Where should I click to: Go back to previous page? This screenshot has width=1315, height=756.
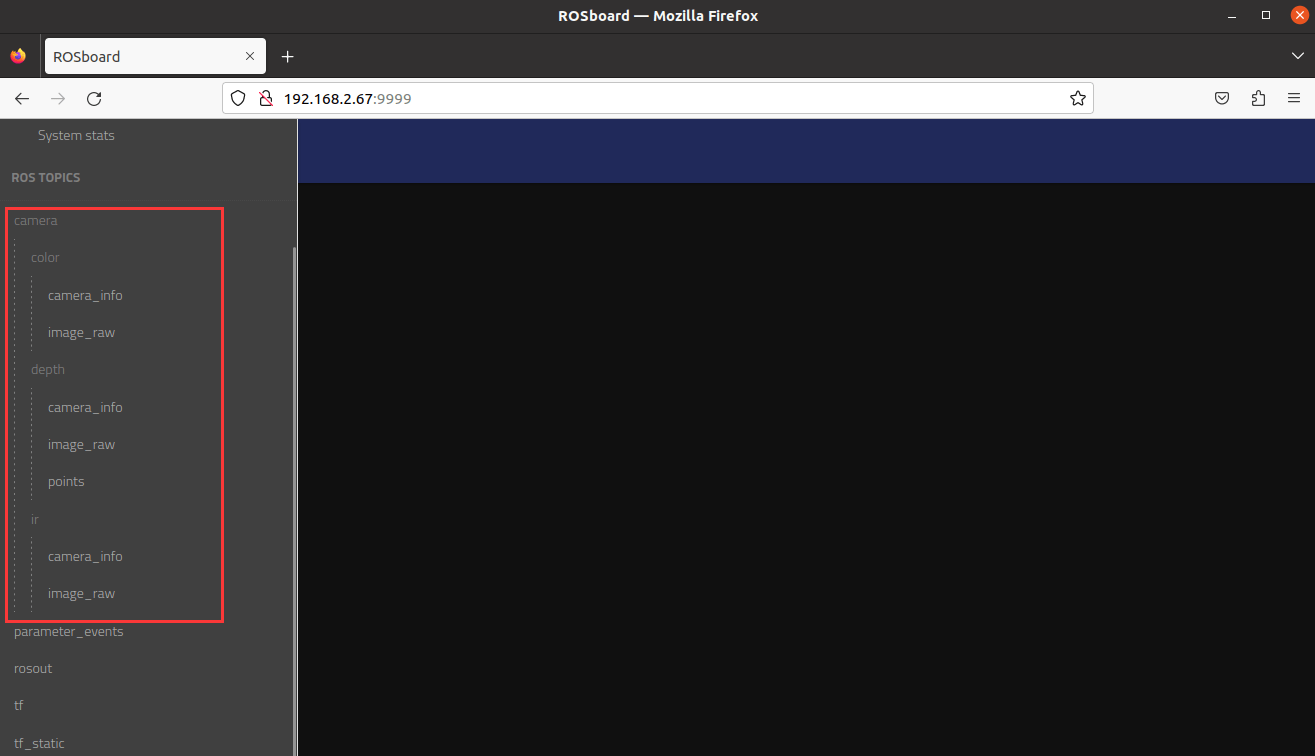[22, 99]
